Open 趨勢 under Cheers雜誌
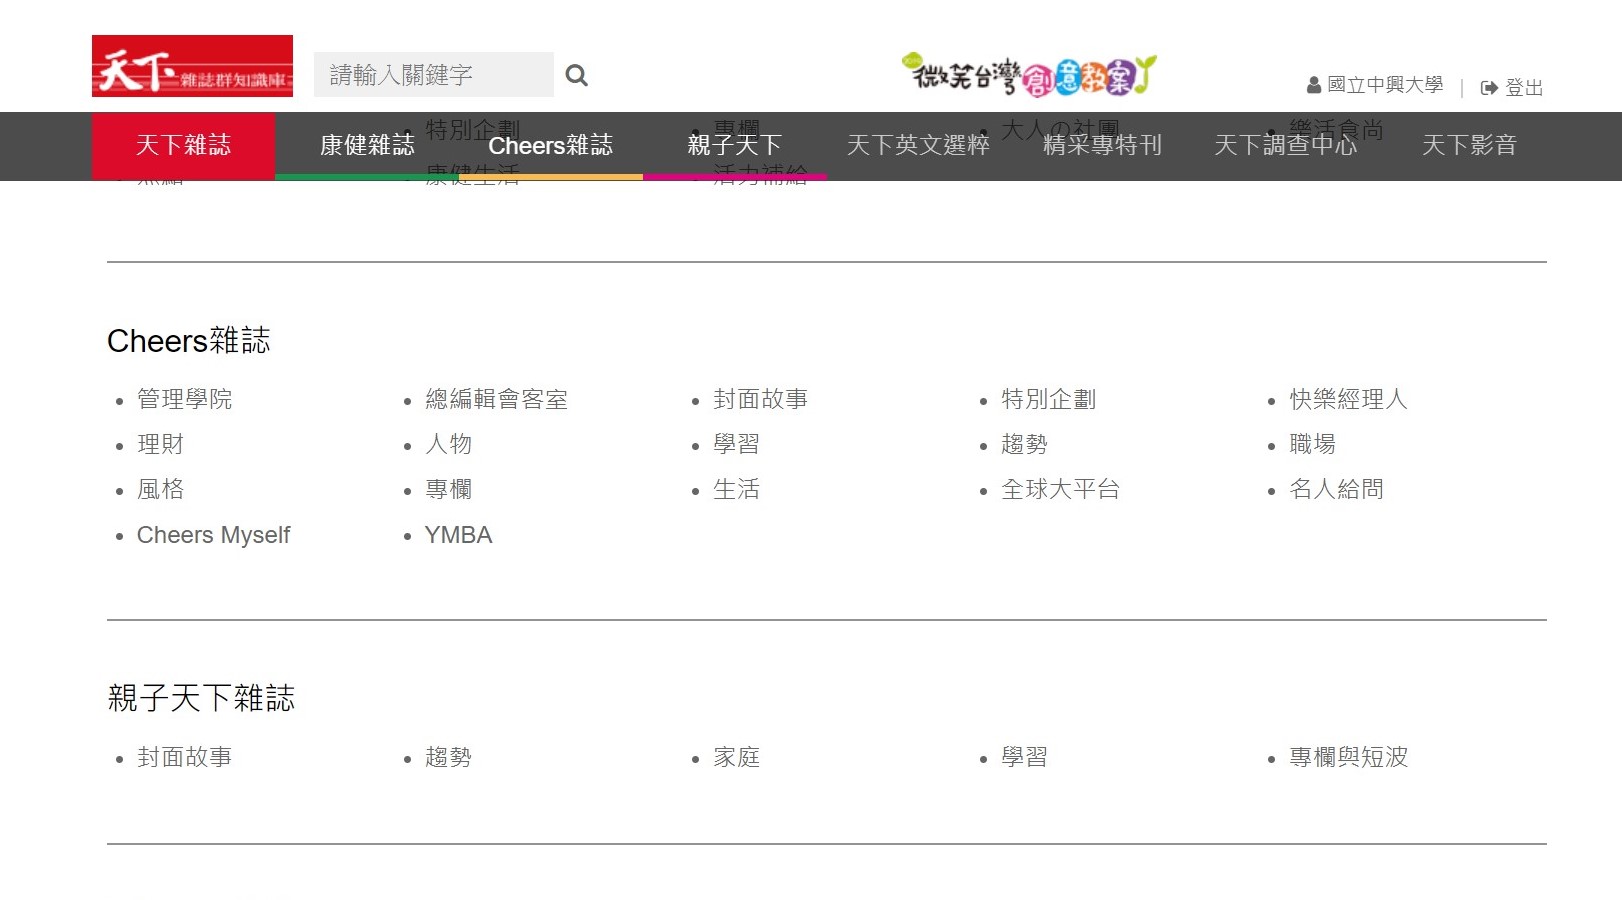 1024,445
